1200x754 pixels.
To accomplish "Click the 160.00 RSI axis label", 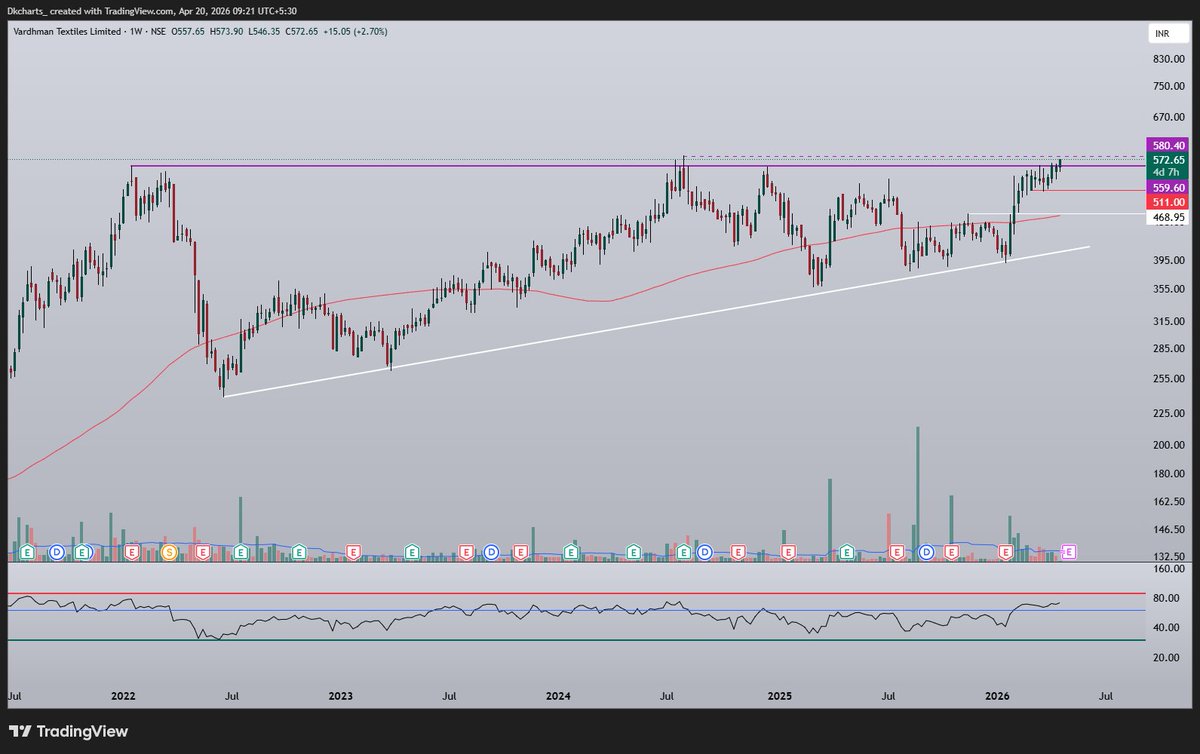I will [1169, 569].
